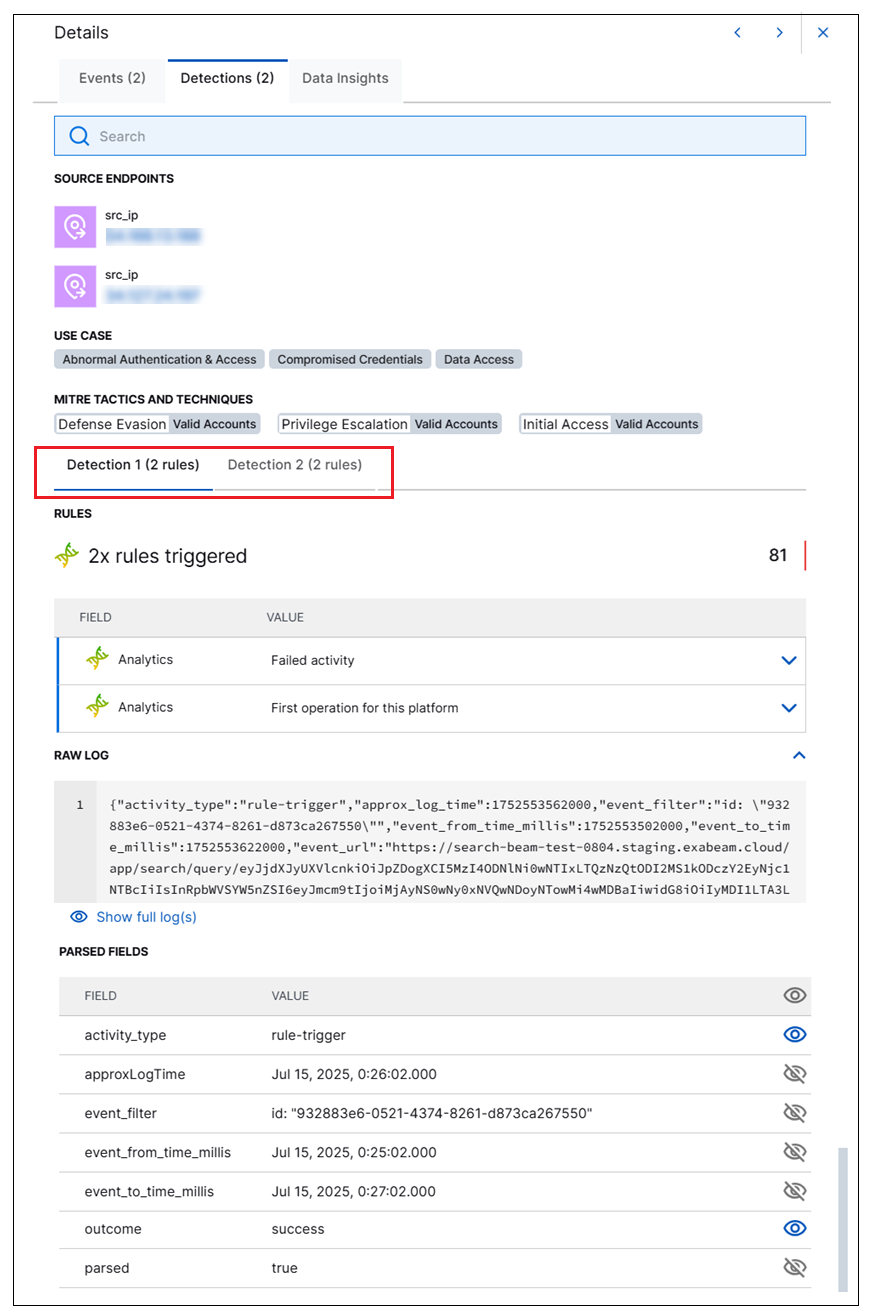The image size is (869, 1314).
Task: Click value Jul 15, 2025, 0:25:02.000
Action: (x=354, y=1152)
